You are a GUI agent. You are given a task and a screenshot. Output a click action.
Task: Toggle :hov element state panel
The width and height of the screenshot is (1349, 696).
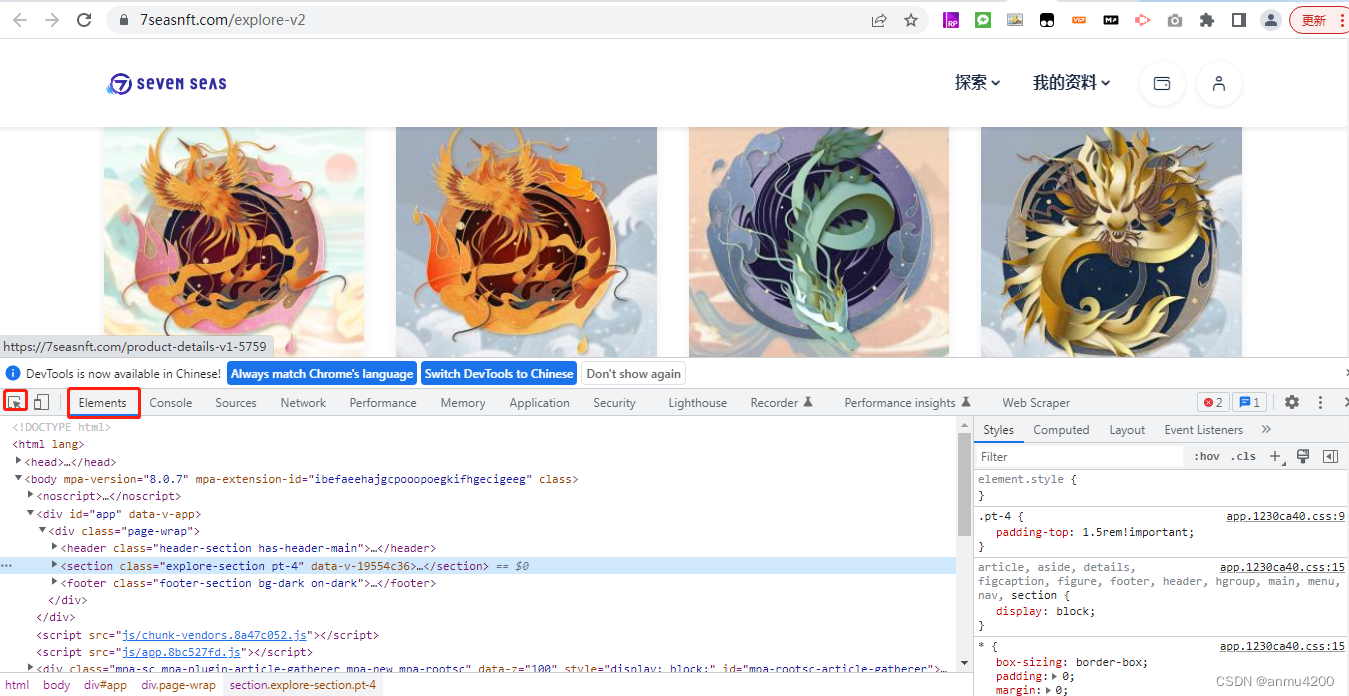[1207, 456]
